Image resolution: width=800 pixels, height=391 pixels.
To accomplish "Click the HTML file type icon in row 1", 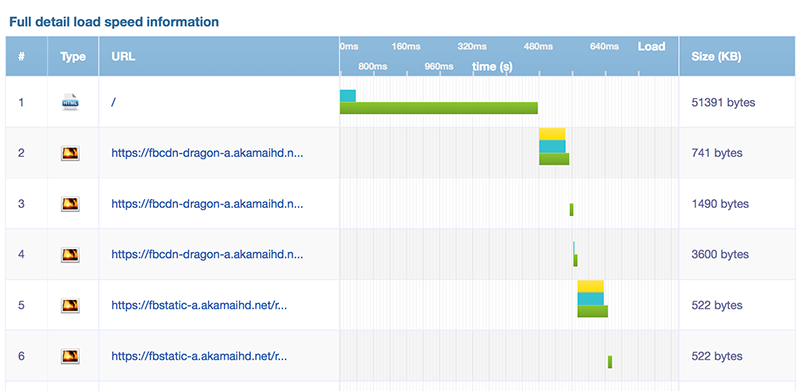I will [x=70, y=102].
